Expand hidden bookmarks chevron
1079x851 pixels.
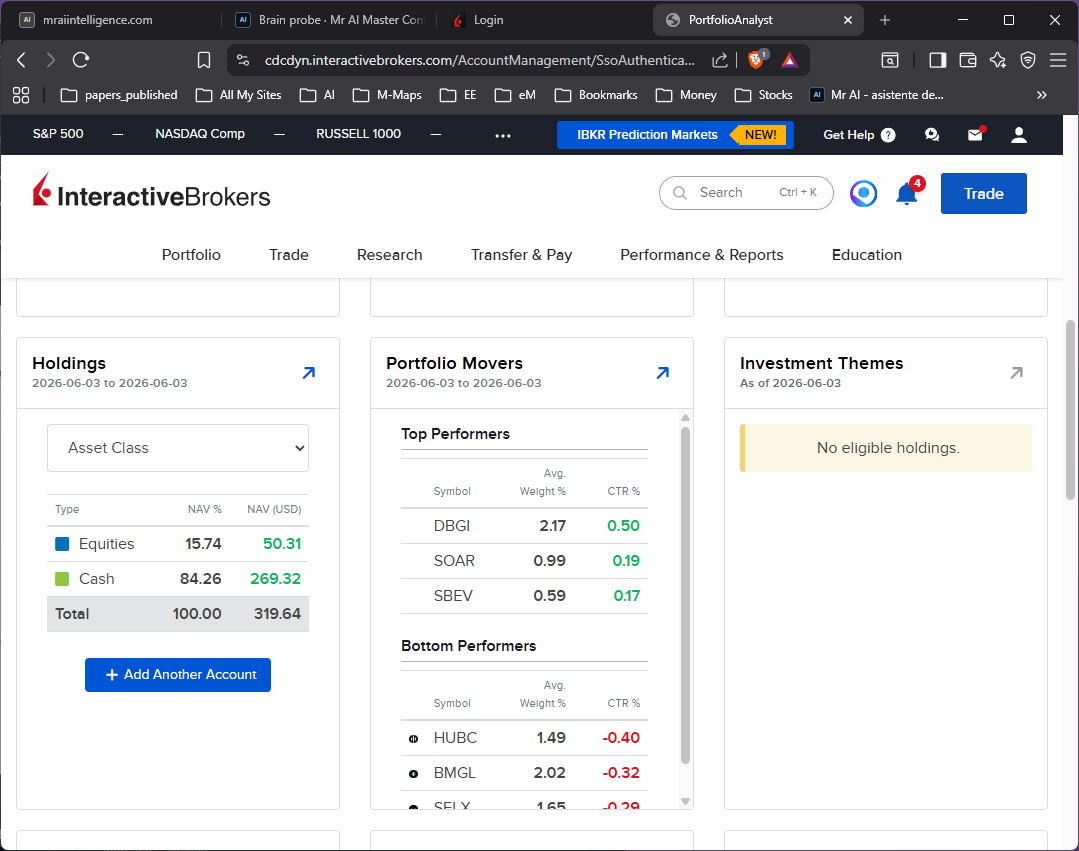(1042, 95)
